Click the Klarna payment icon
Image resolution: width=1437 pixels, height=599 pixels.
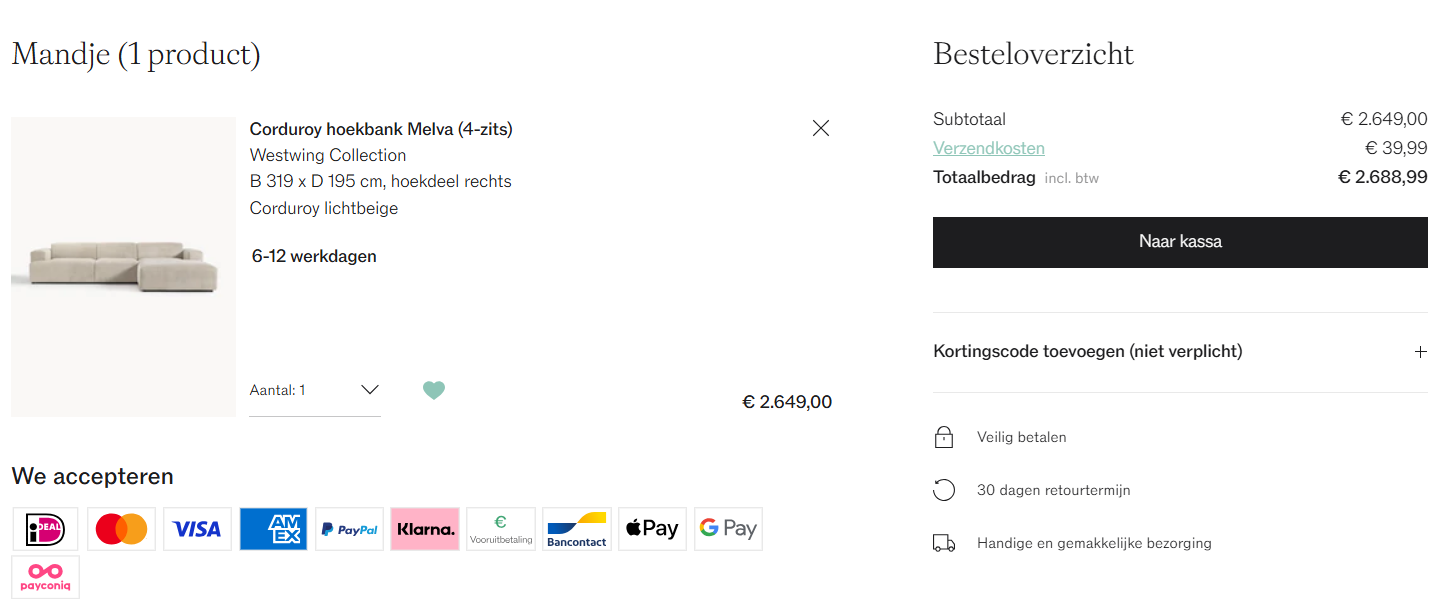coord(425,529)
